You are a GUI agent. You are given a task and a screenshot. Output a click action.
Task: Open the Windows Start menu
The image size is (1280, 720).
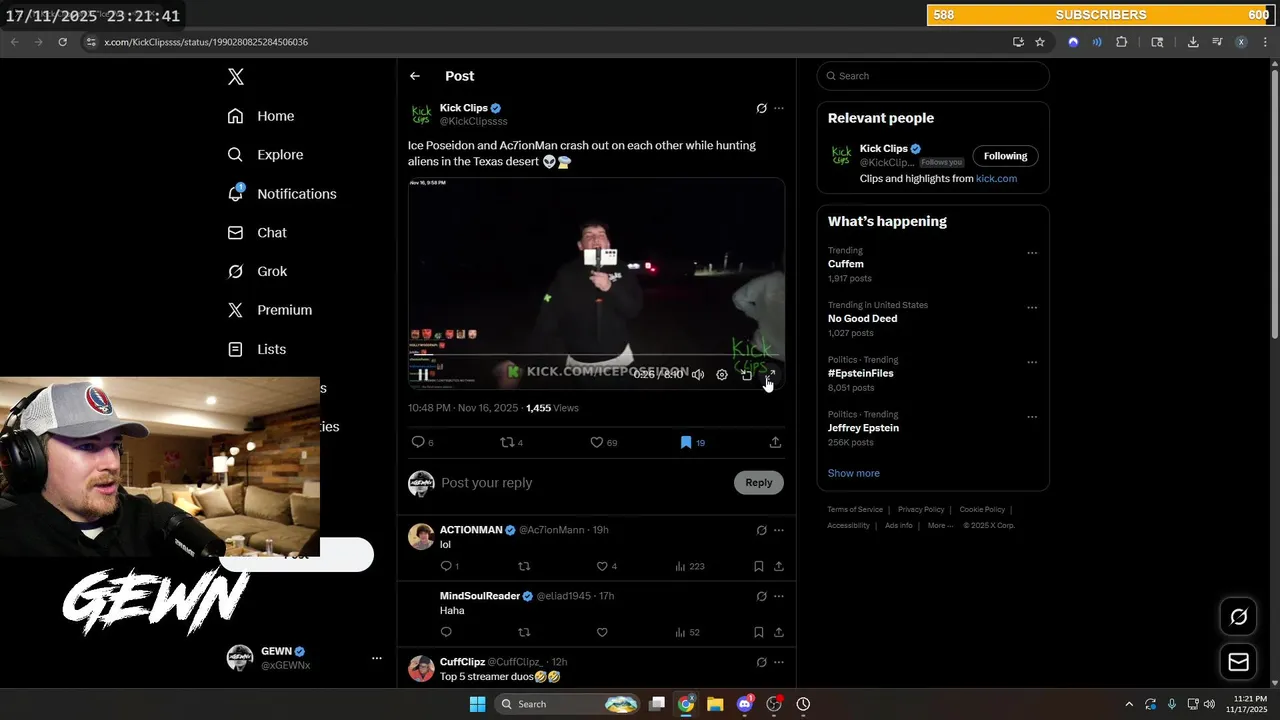click(x=478, y=704)
